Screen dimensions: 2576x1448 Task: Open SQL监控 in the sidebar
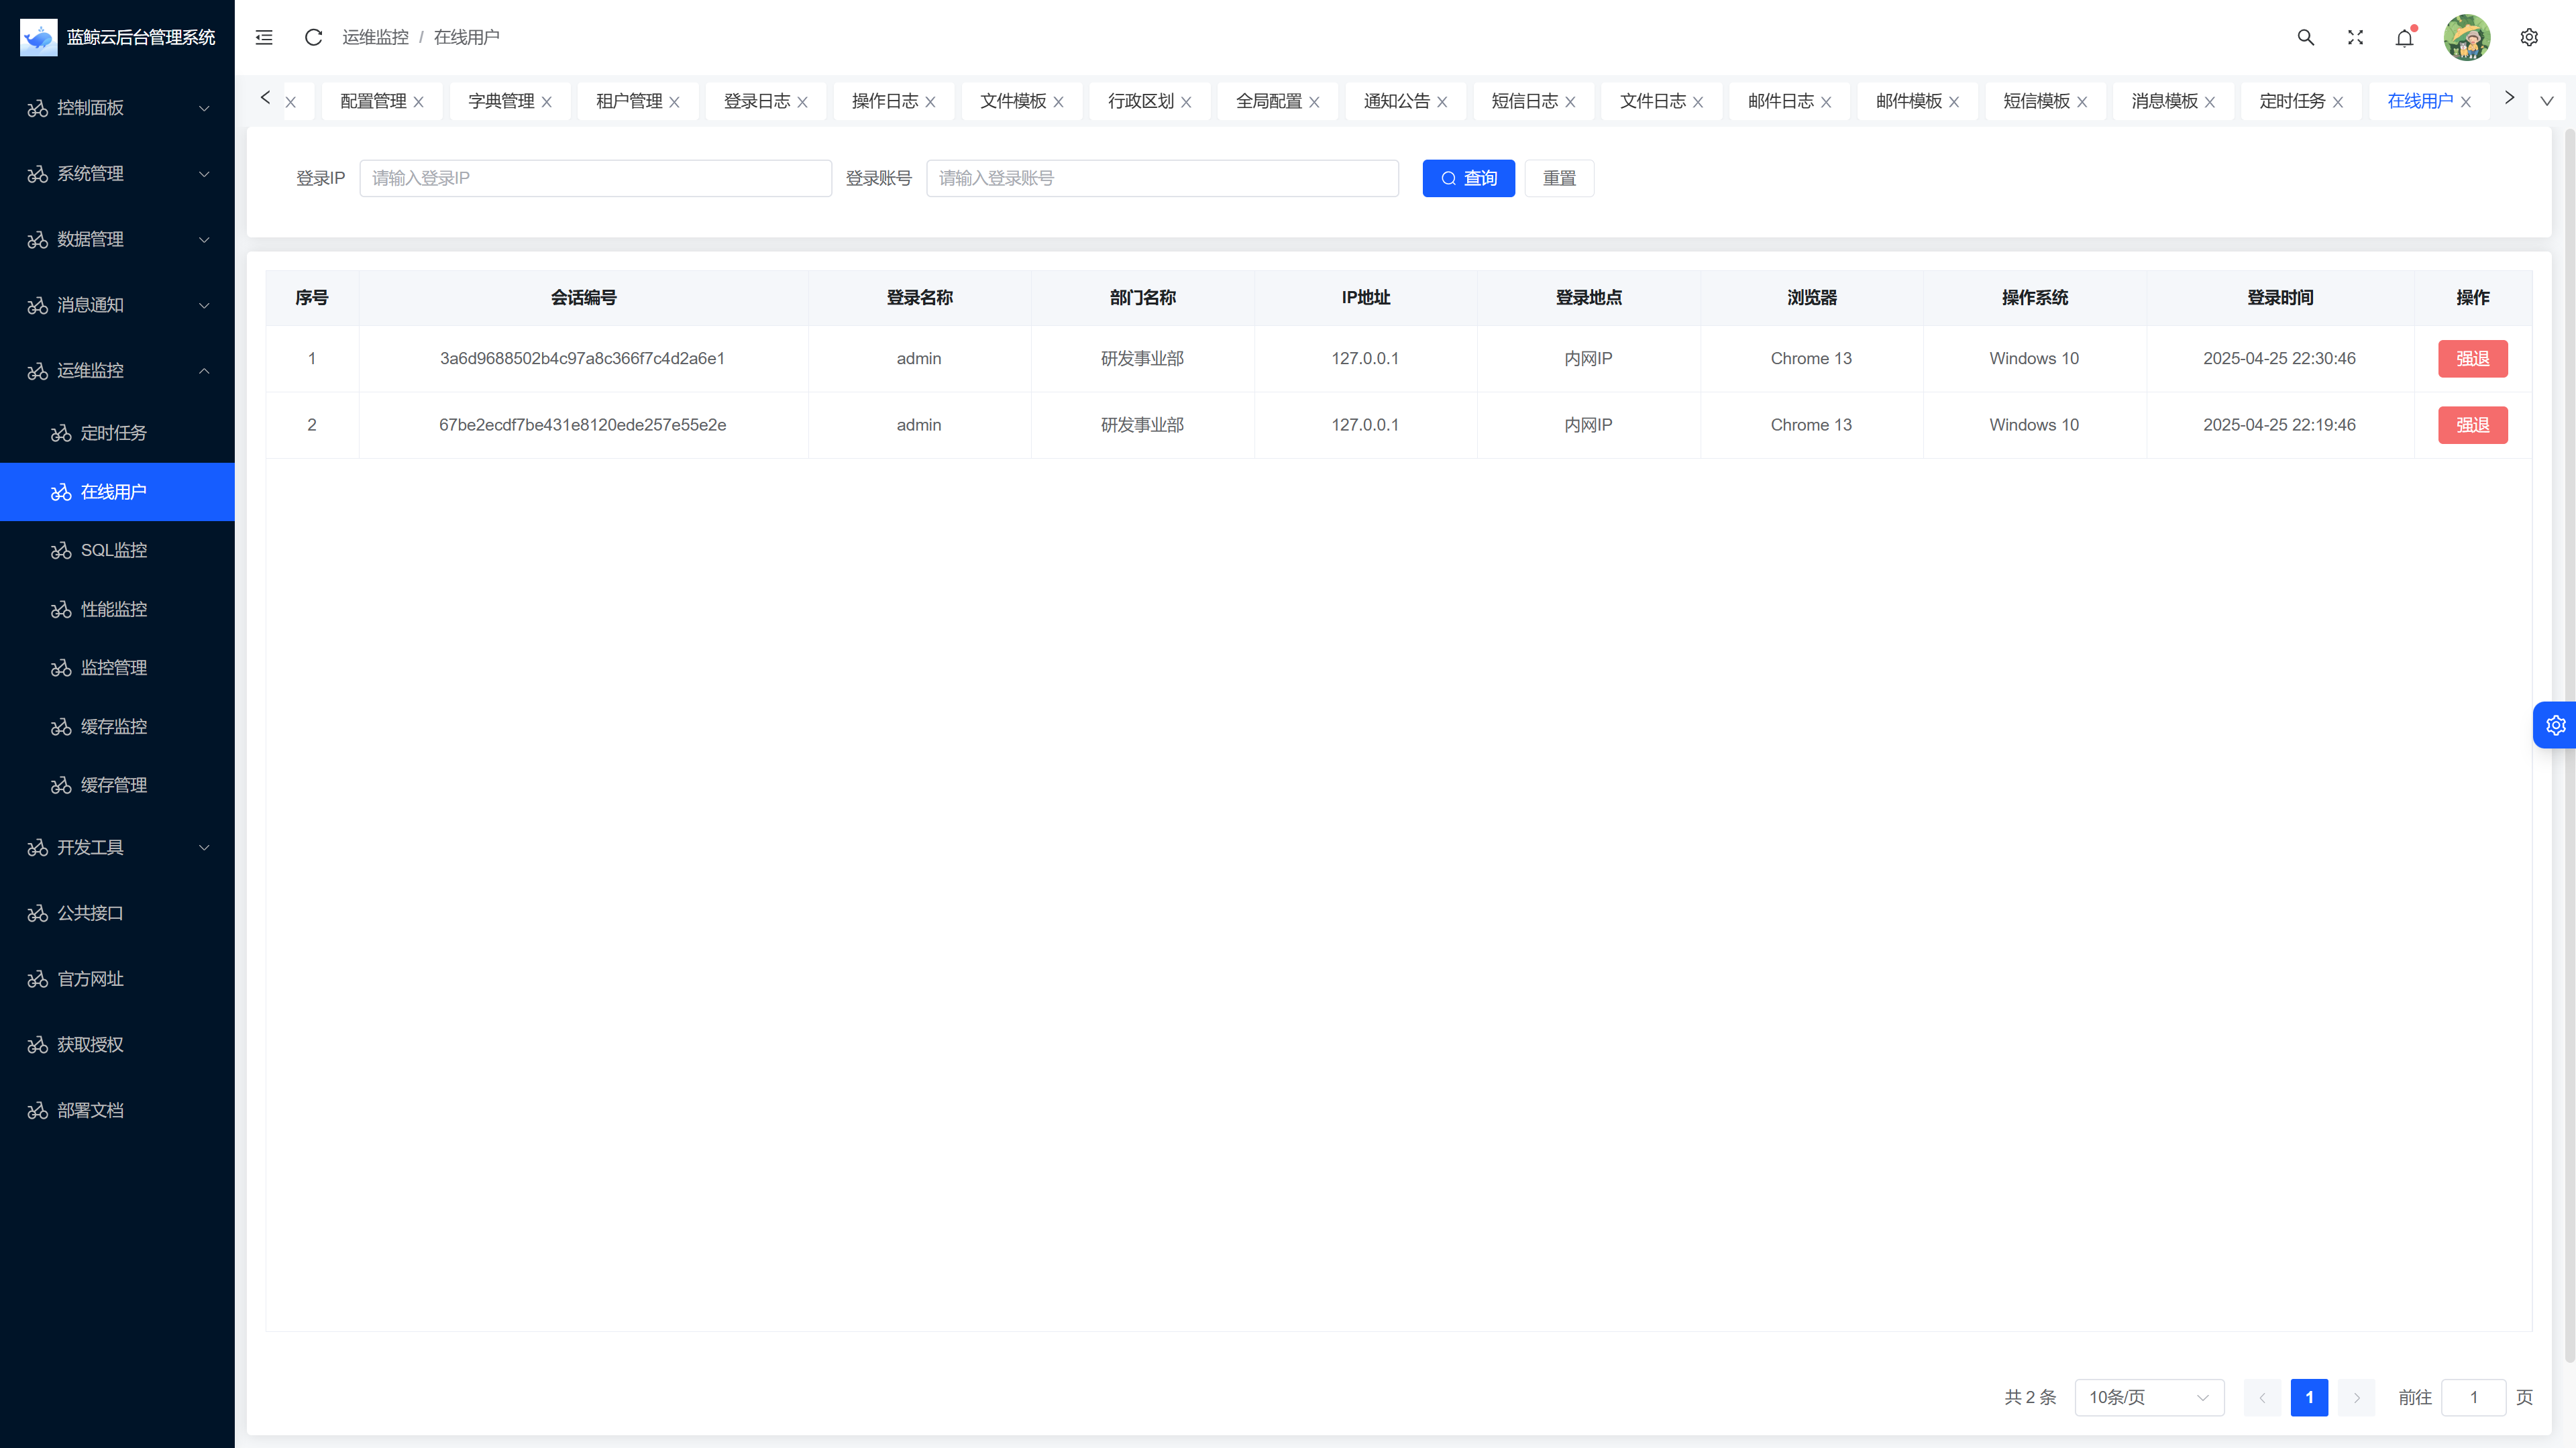tap(117, 550)
